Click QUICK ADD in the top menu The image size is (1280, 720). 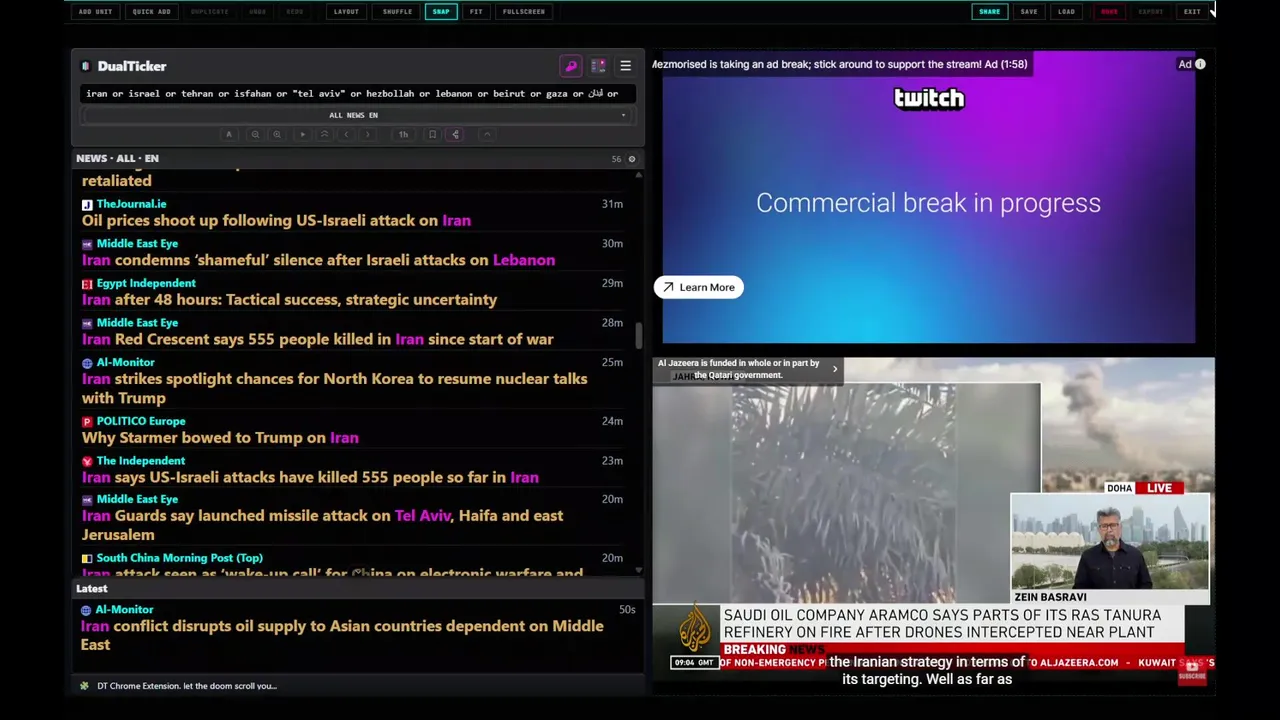152,11
